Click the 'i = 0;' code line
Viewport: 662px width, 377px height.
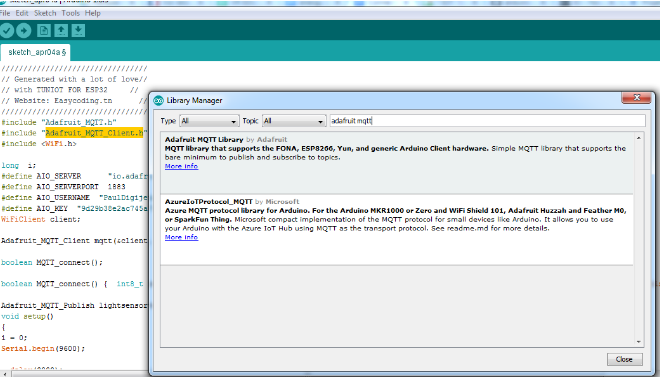14,338
